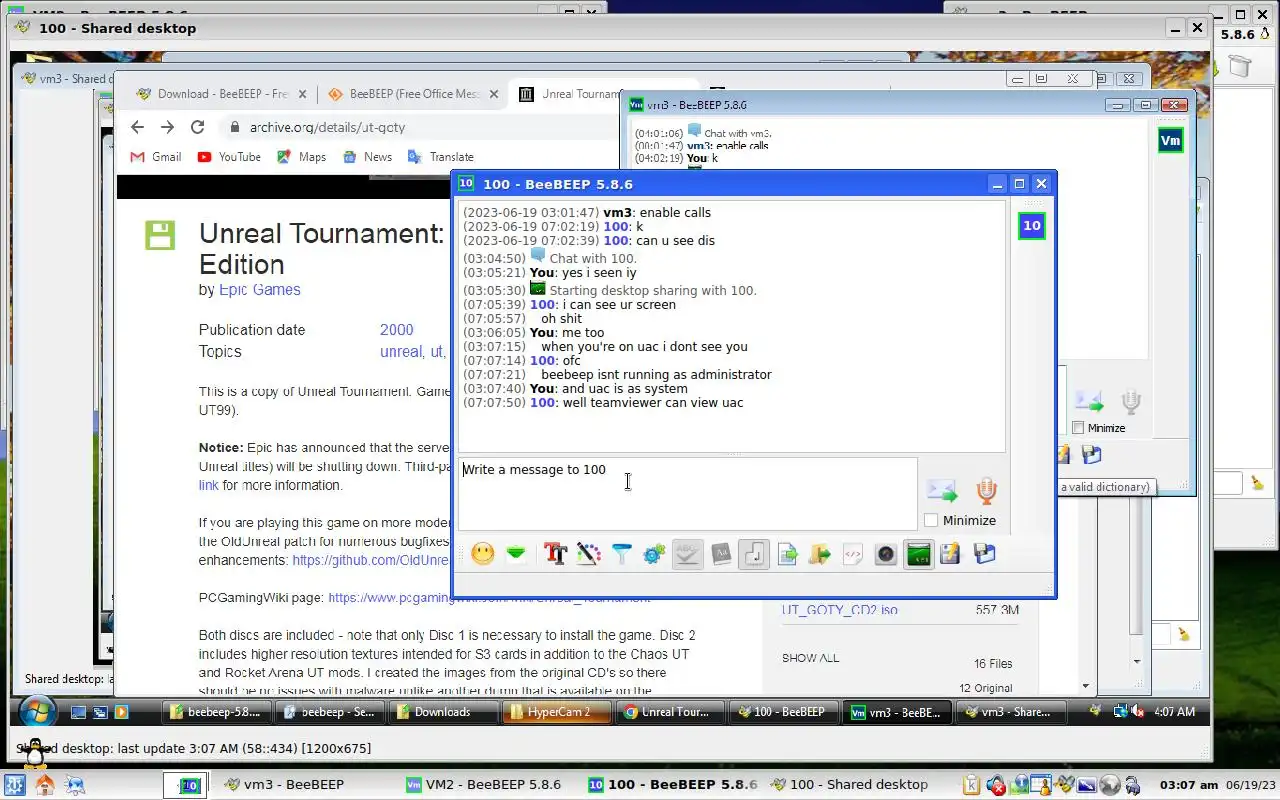Click the orange microphone voice message icon

(x=986, y=490)
